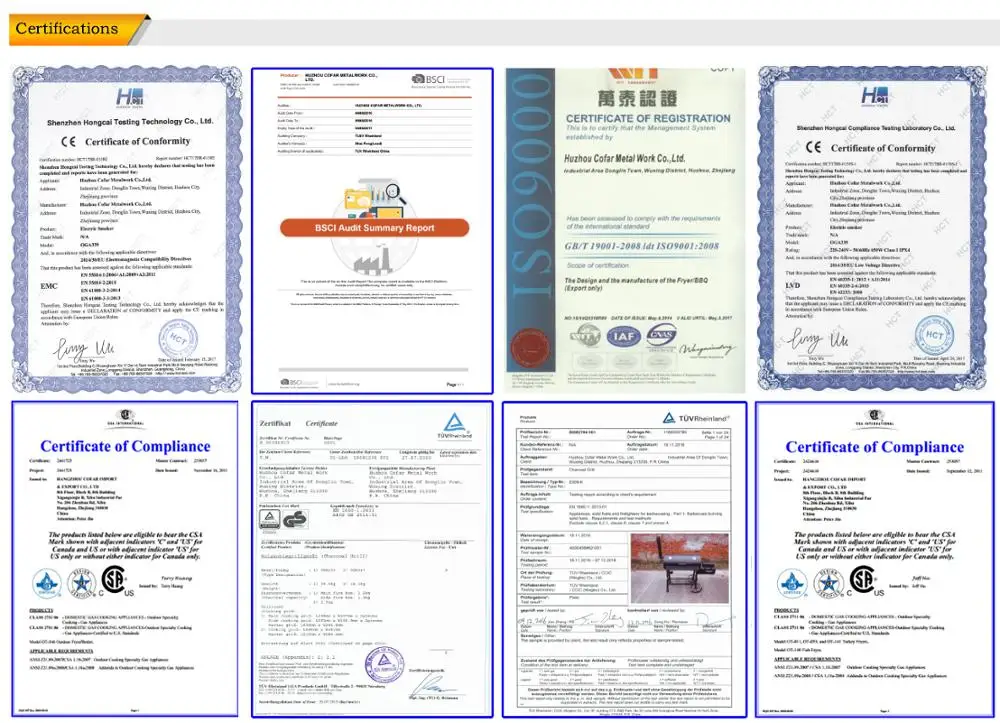Click 'Shenzhen Hongcai Testing Technology Co., Ltd.' heading
The image size is (1000, 723).
130,121
